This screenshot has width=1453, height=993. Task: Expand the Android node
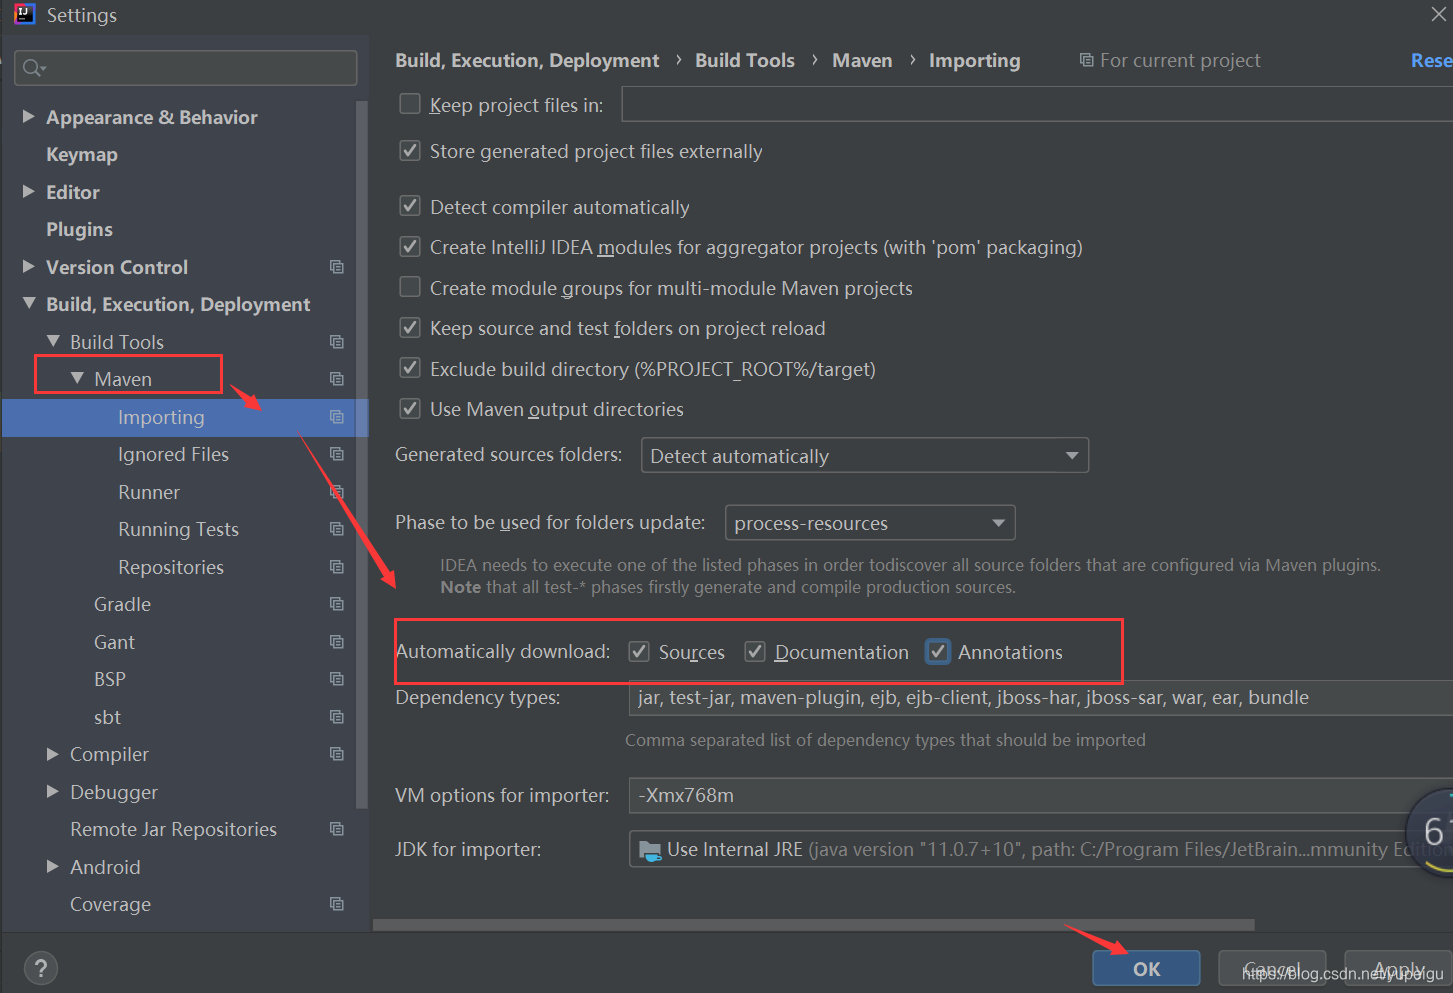pyautogui.click(x=53, y=867)
